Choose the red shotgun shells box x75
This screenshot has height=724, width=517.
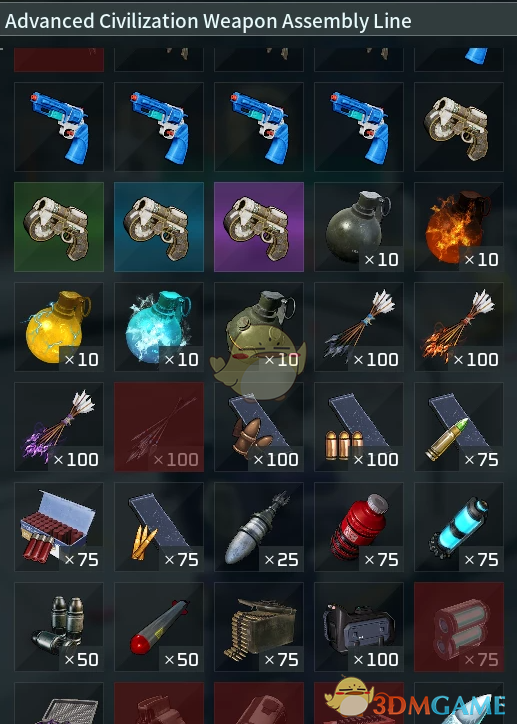(59, 527)
